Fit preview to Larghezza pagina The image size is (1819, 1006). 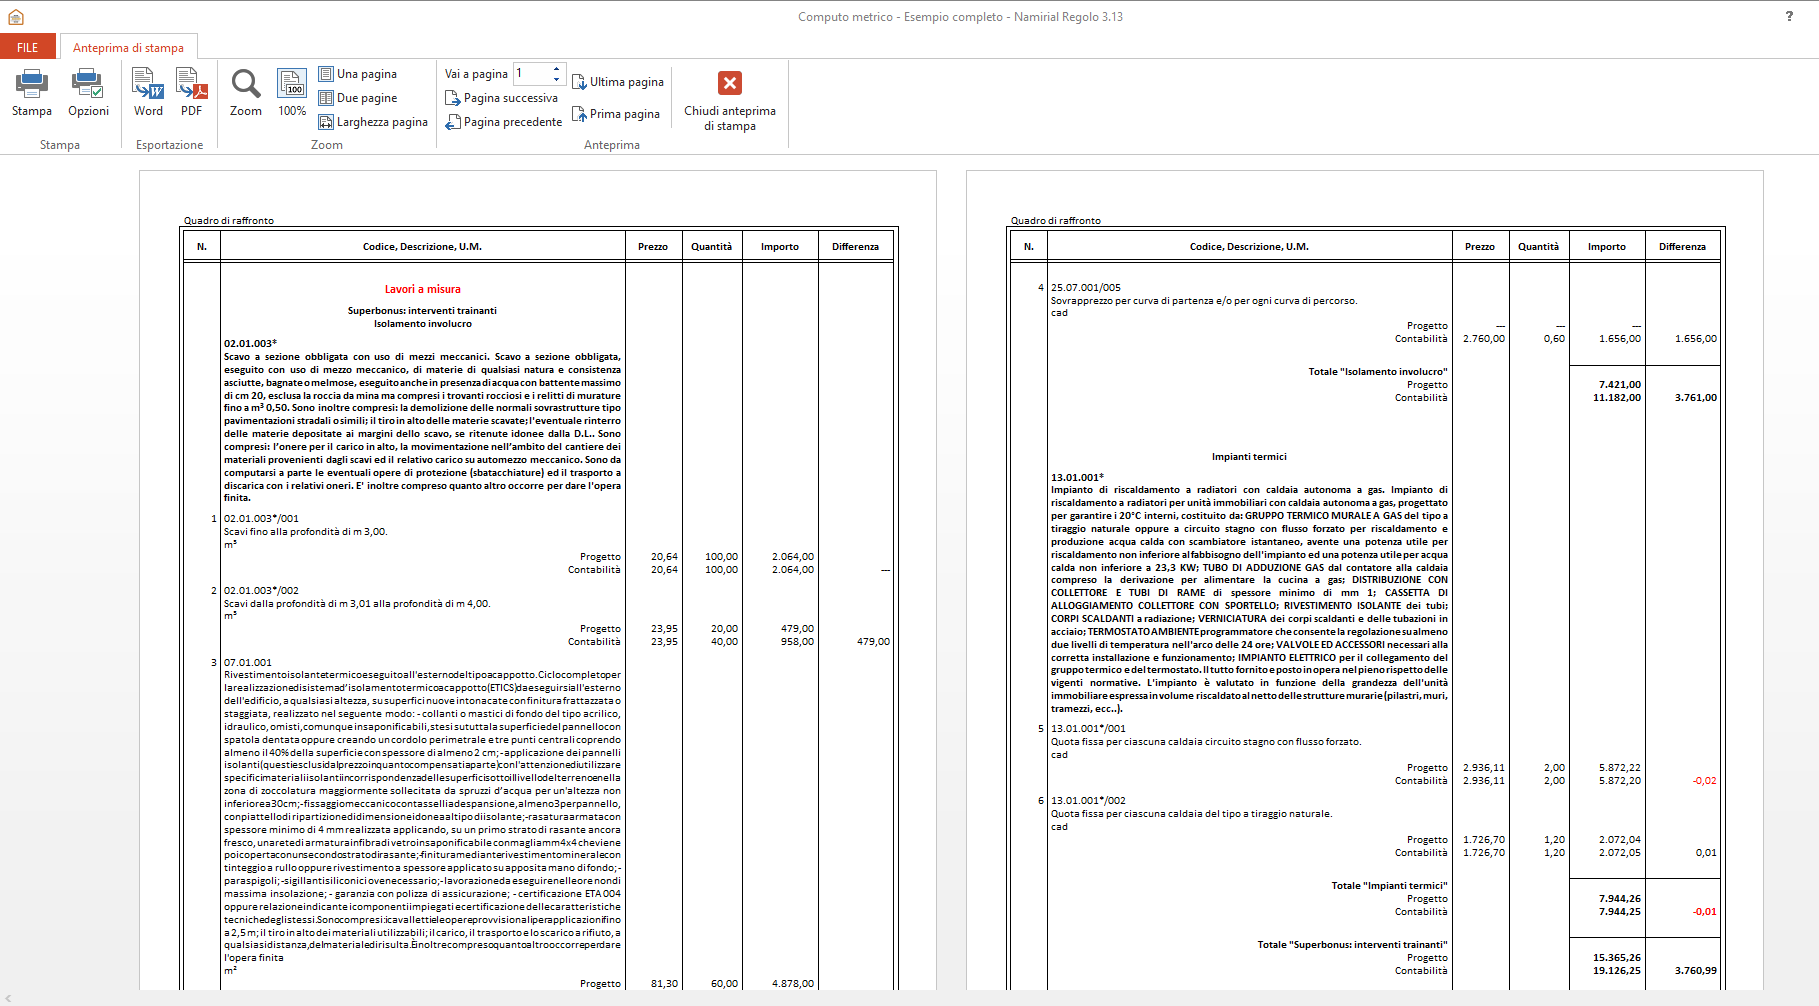click(373, 122)
